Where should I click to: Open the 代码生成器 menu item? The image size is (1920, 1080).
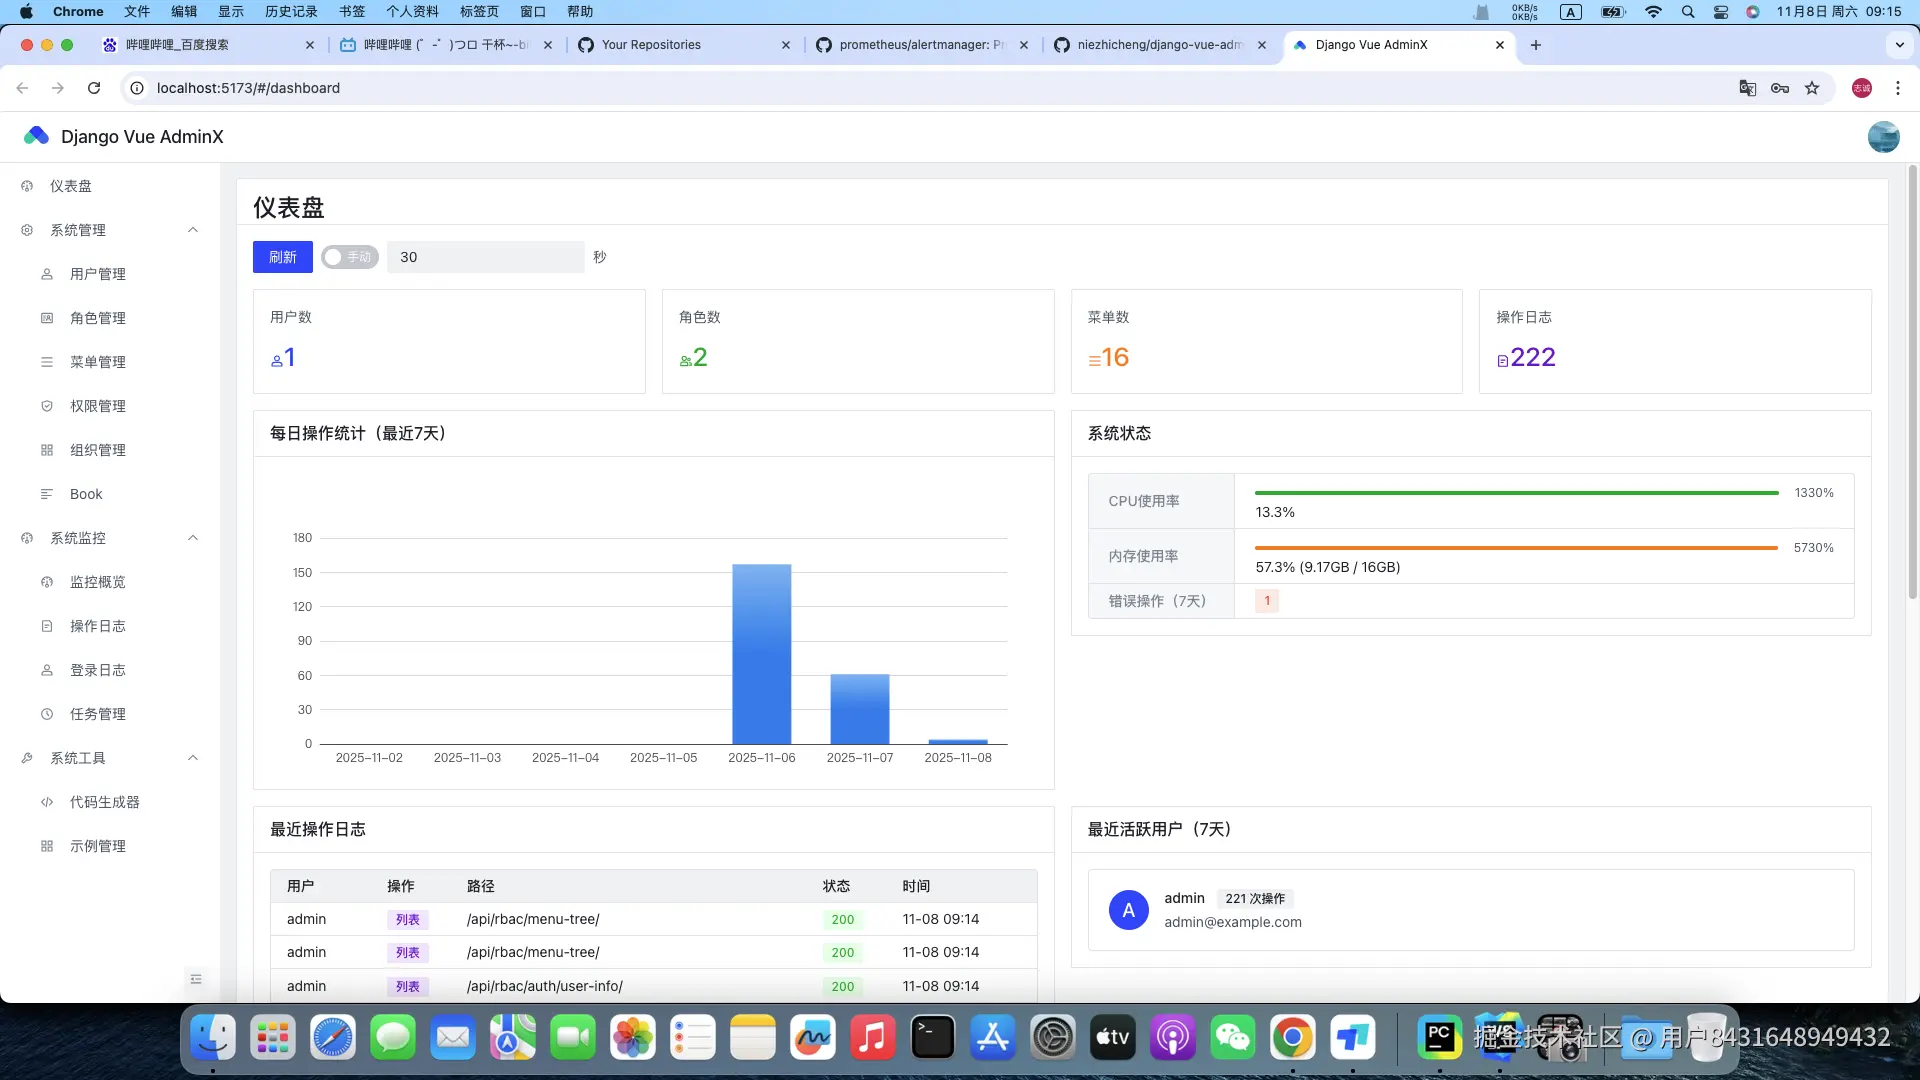(x=104, y=802)
